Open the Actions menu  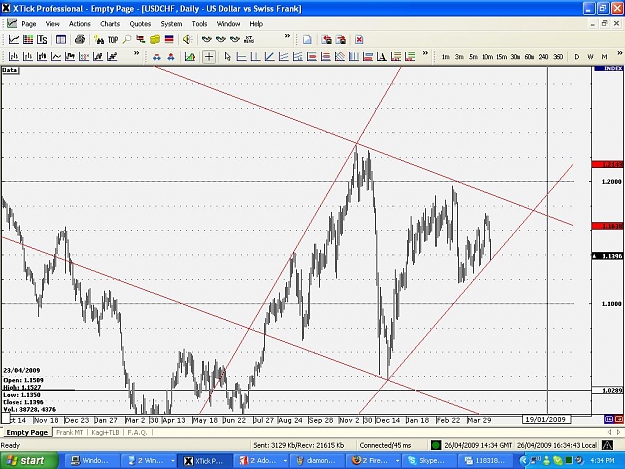(x=80, y=24)
